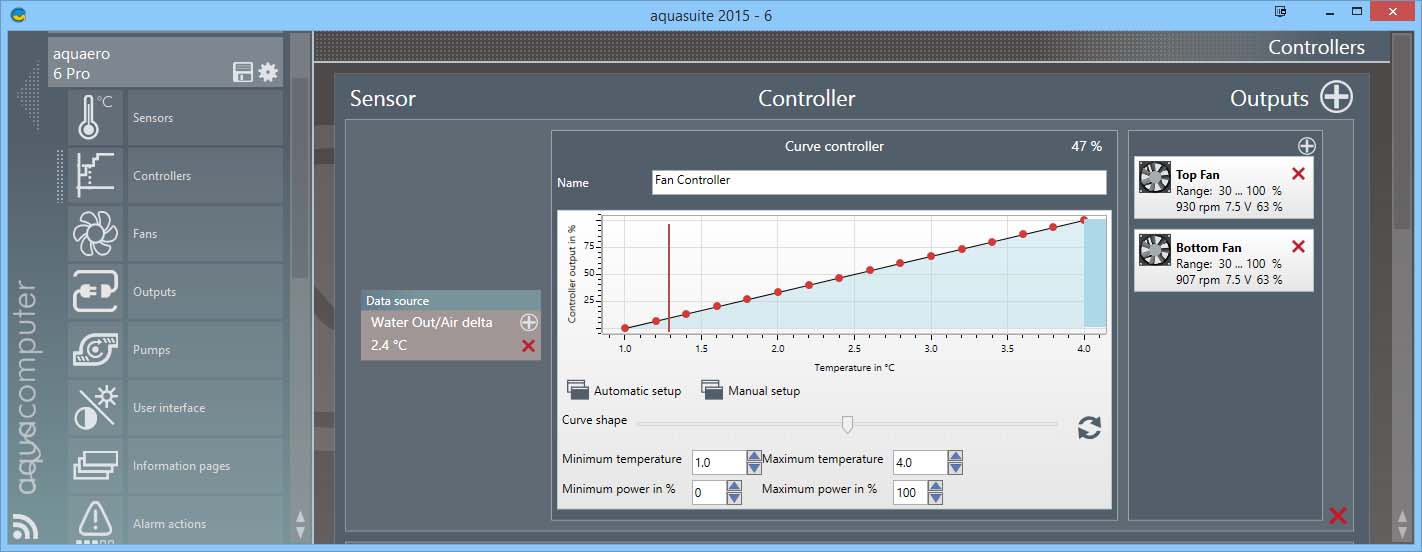Click the 47 % controller output value
The width and height of the screenshot is (1422, 552).
[x=1086, y=146]
